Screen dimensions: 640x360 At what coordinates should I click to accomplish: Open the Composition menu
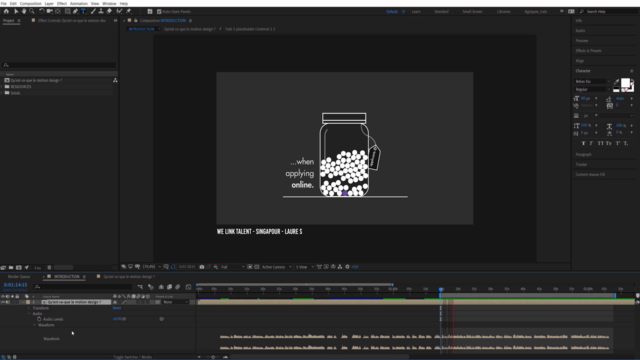pyautogui.click(x=31, y=3)
